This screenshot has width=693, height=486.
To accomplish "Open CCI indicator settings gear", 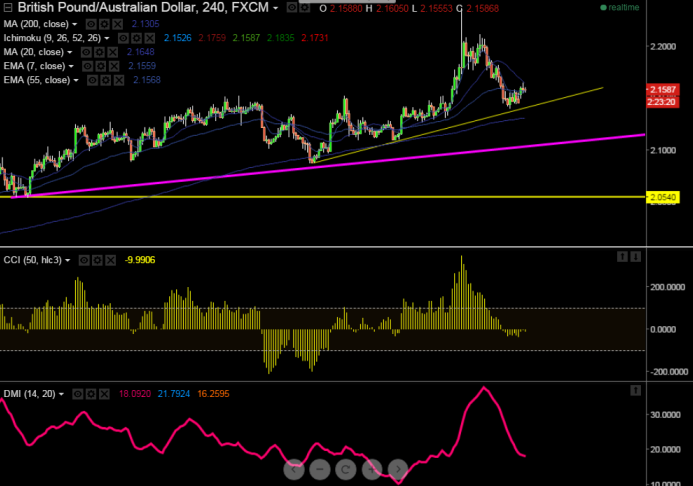I will pyautogui.click(x=97, y=260).
